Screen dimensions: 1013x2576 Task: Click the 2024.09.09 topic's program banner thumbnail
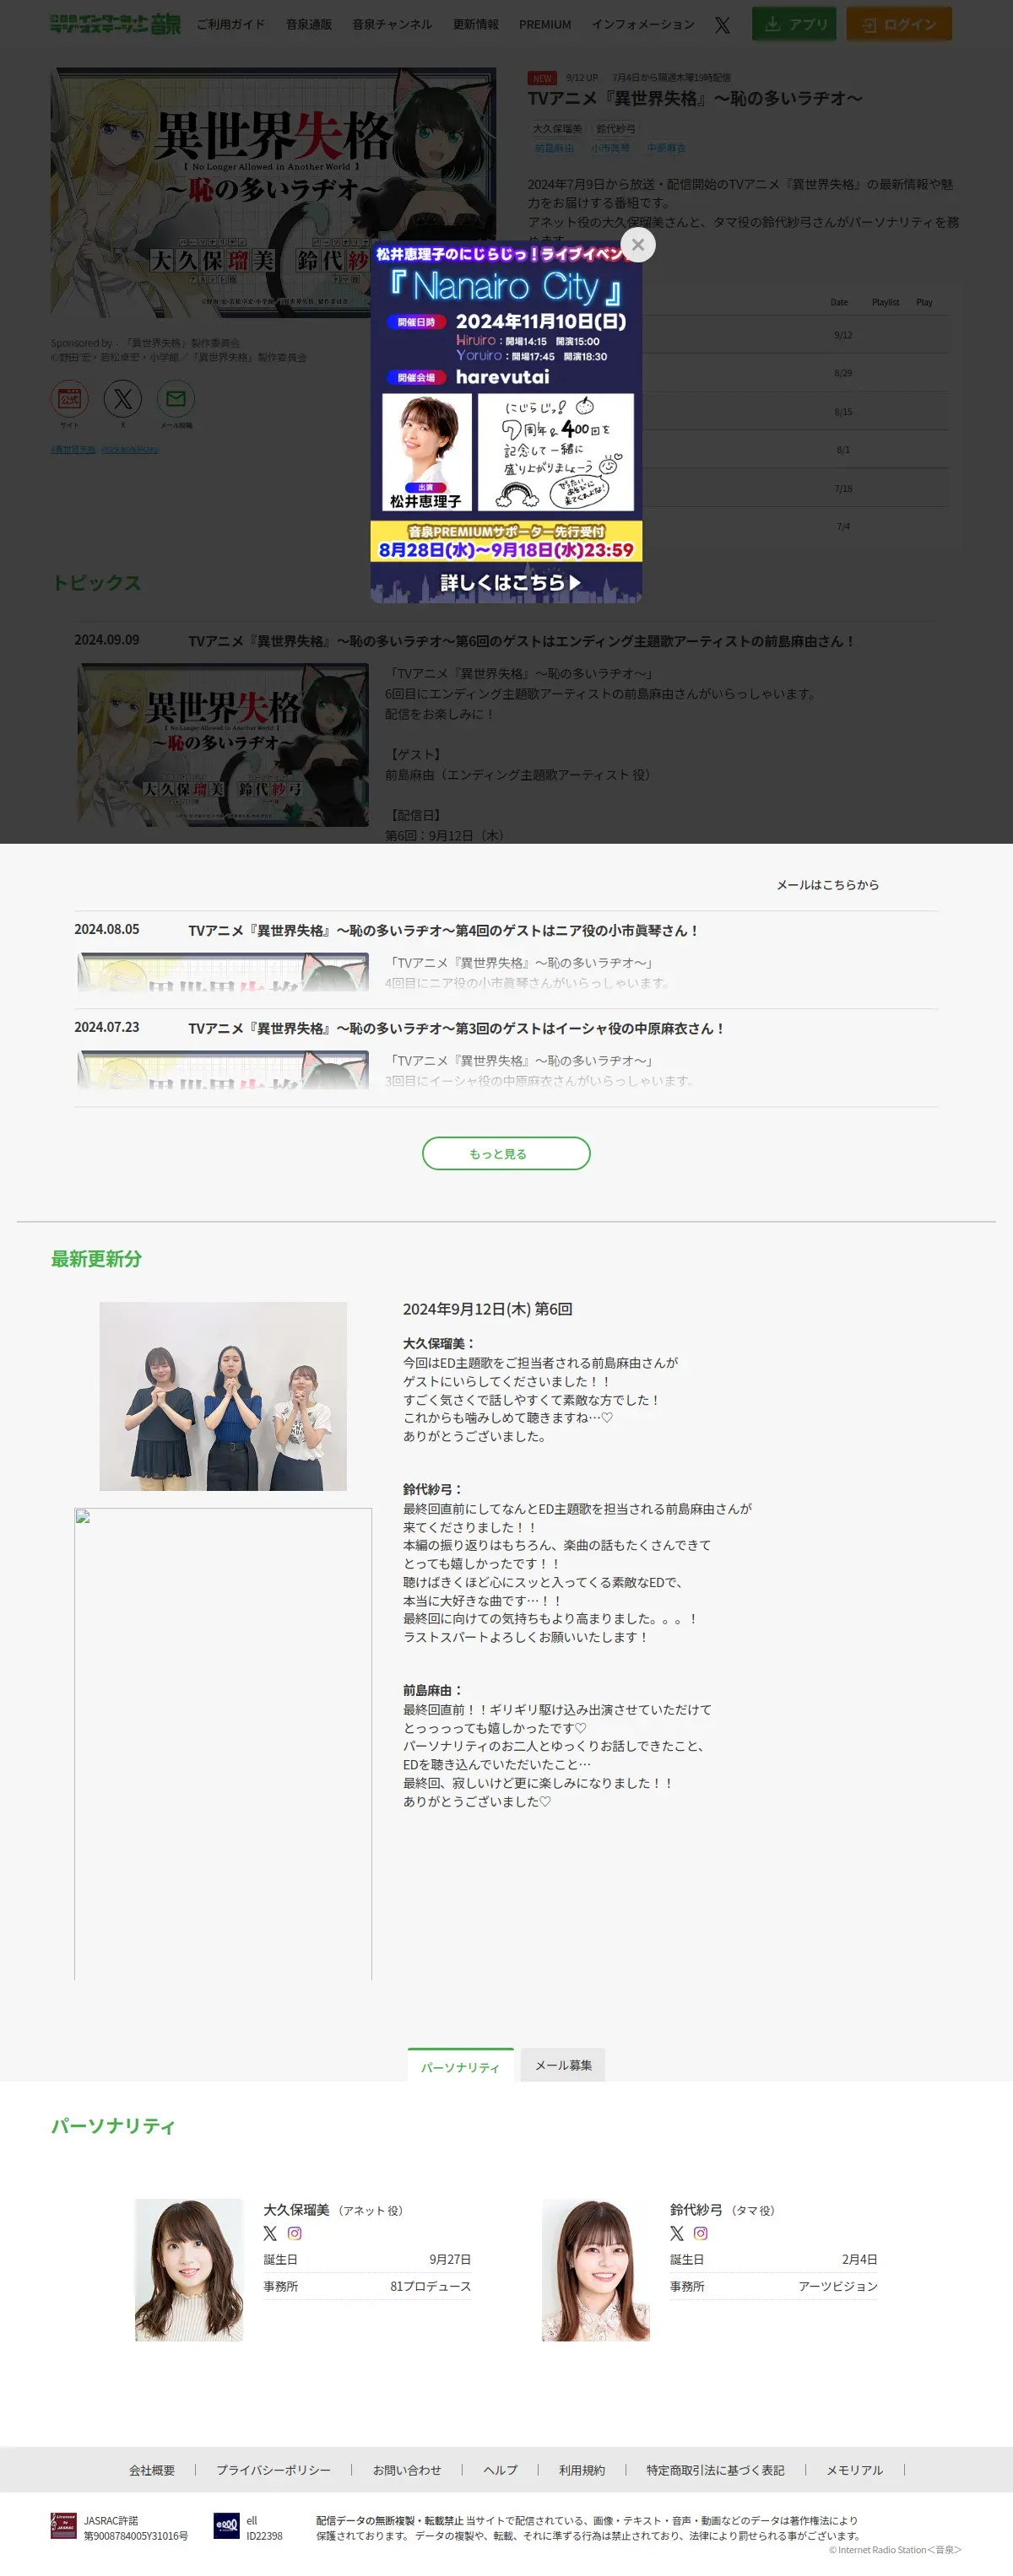[223, 745]
